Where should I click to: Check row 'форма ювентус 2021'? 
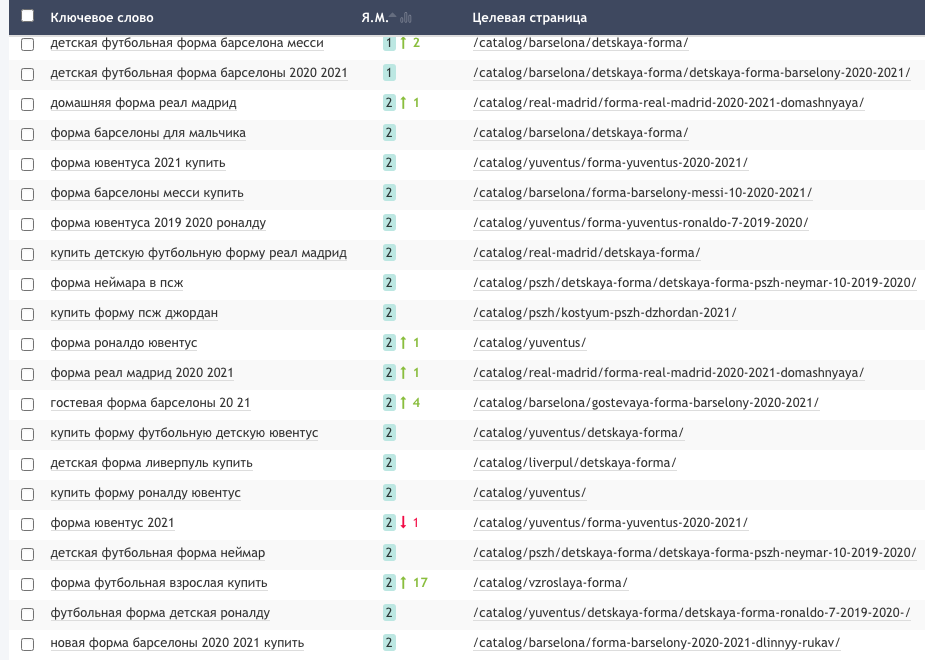pos(28,524)
